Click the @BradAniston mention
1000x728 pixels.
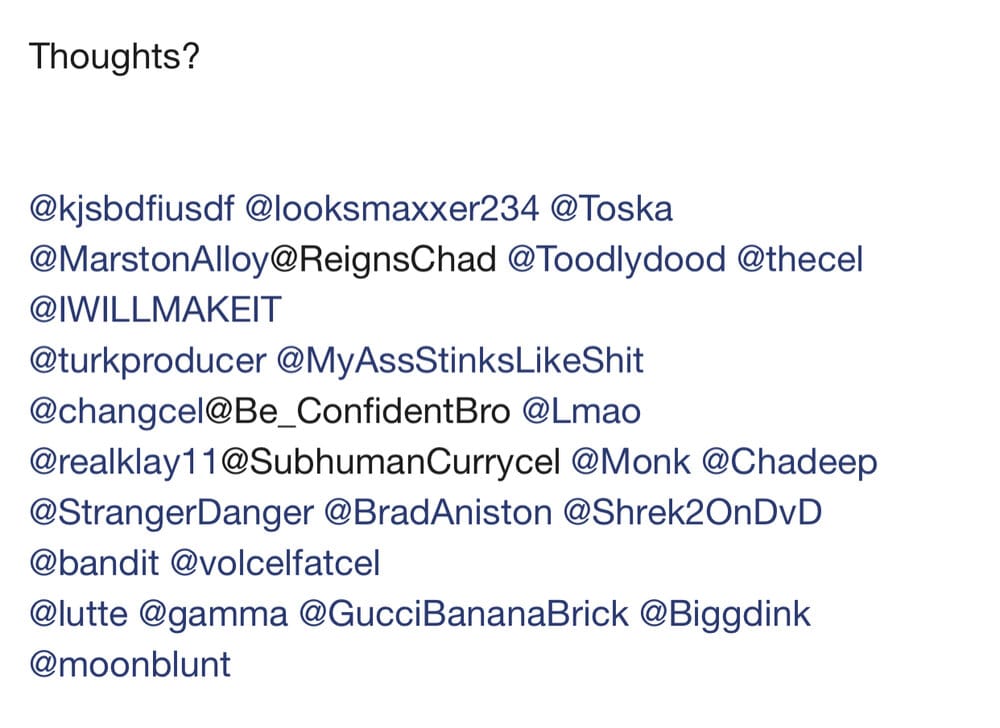(438, 513)
